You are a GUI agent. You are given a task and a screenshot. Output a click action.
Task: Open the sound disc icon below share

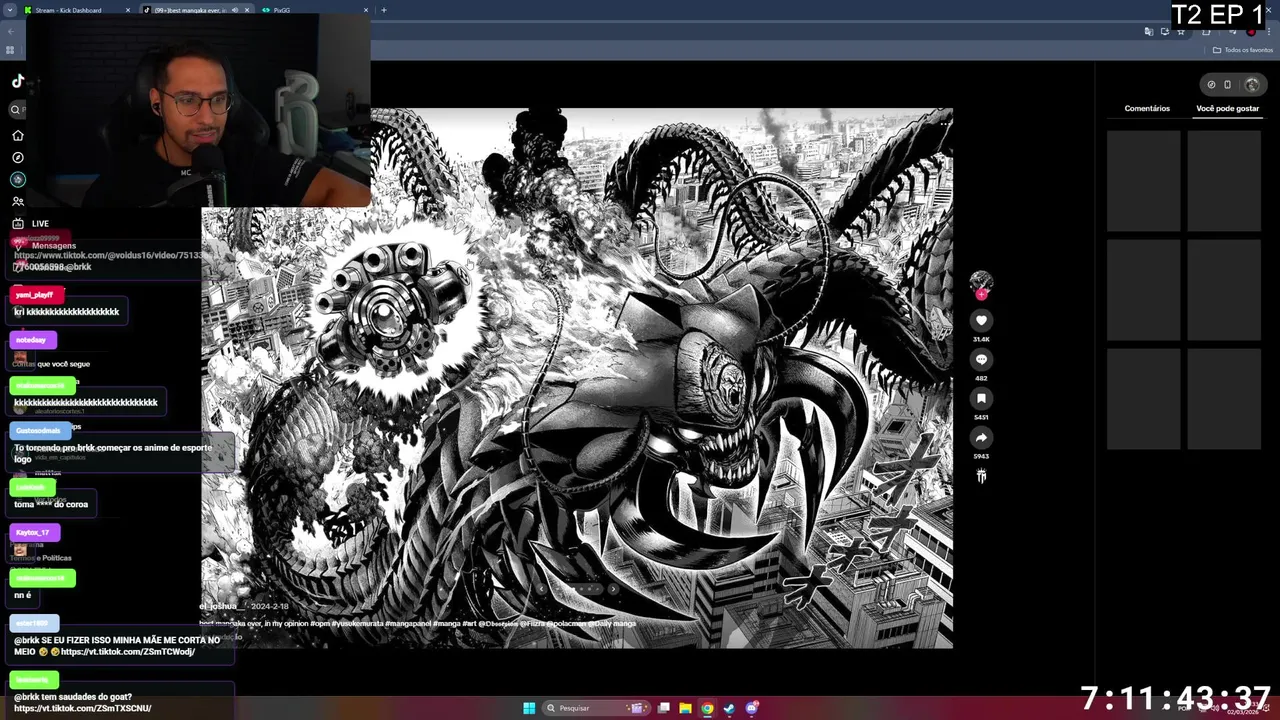pos(981,476)
